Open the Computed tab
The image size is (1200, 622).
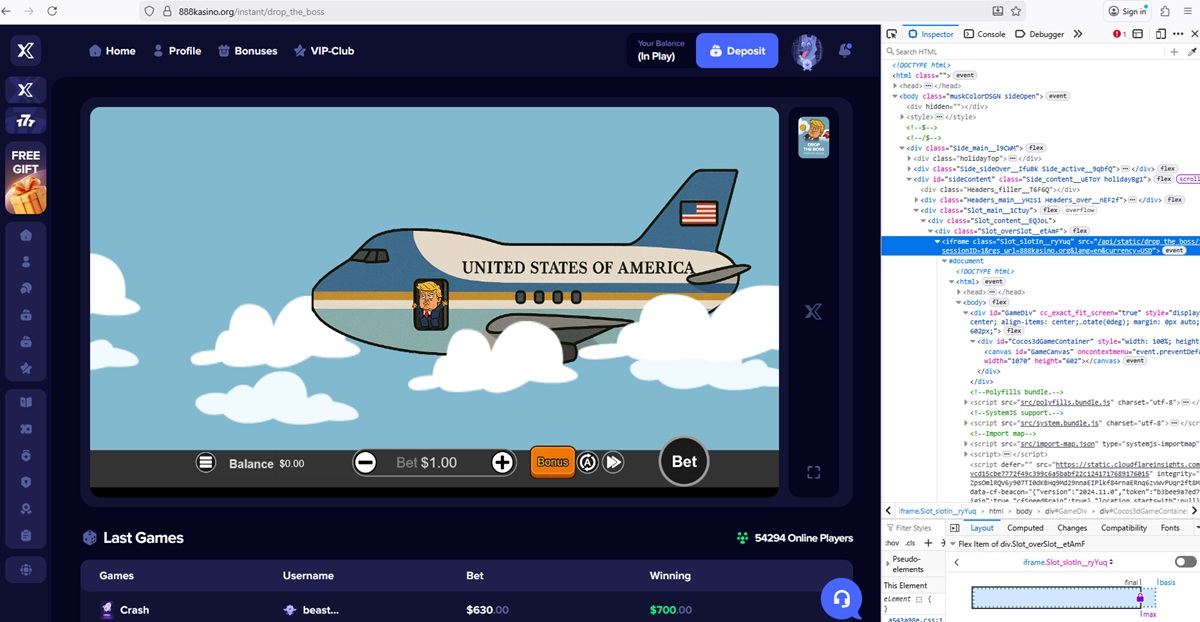(x=1025, y=528)
